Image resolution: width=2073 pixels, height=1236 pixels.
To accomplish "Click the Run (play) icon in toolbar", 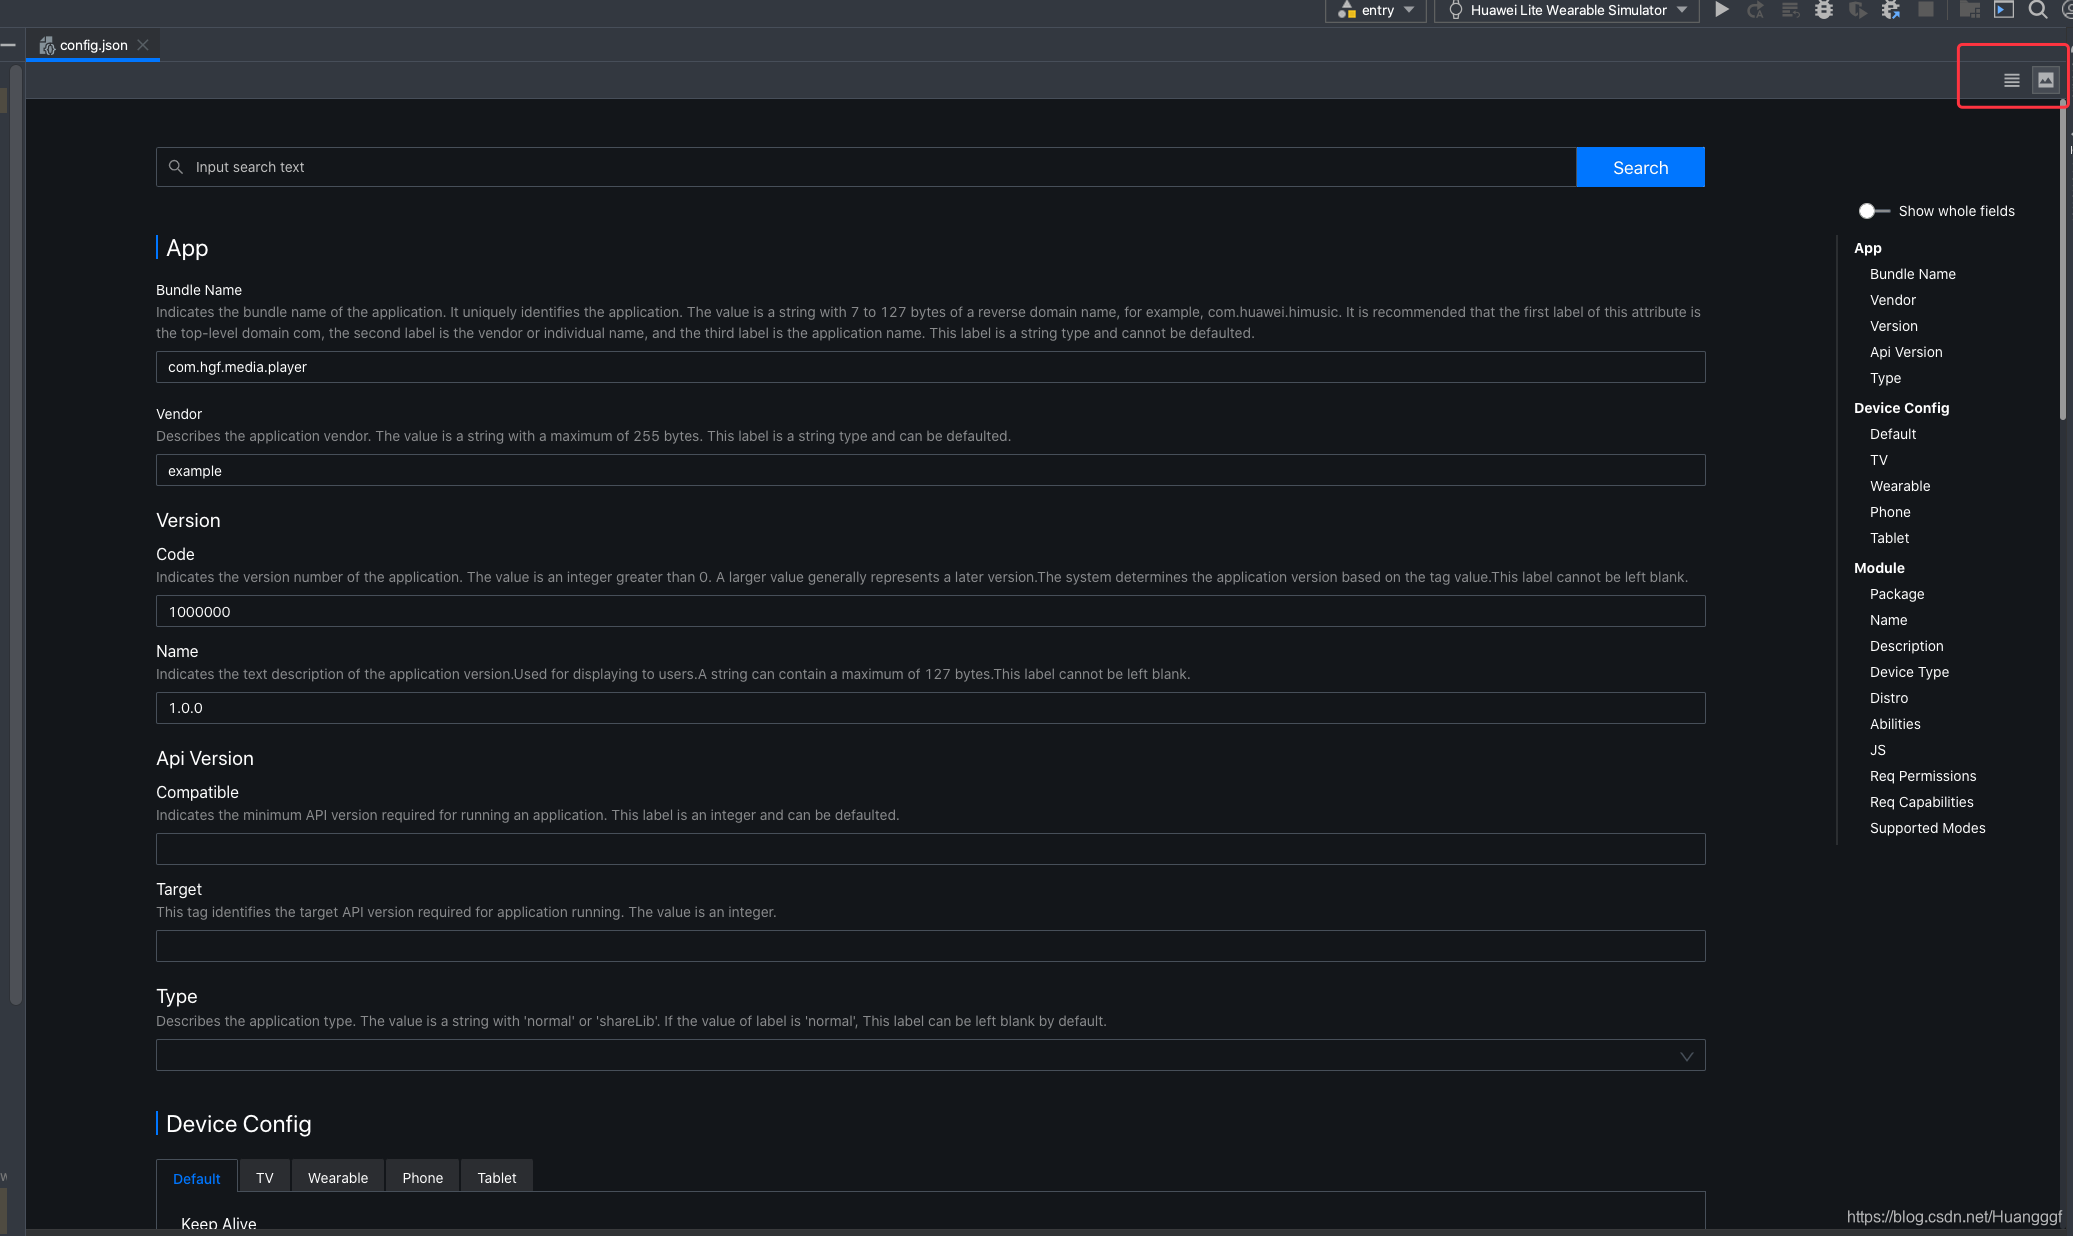I will click(1721, 10).
